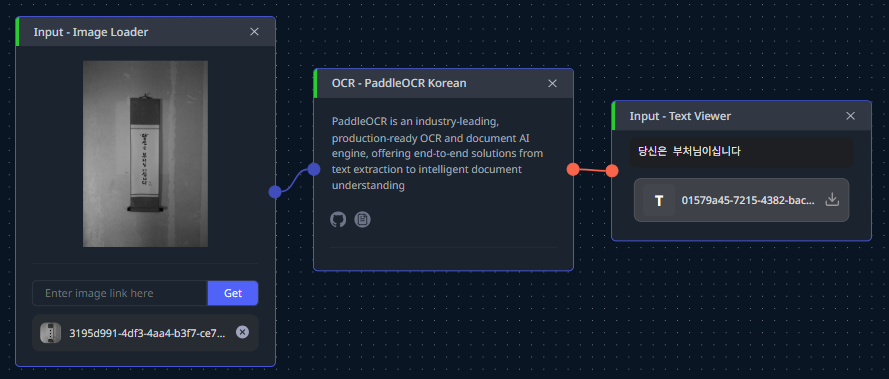Click the small image file thumbnail icon
Image resolution: width=889 pixels, height=379 pixels.
[x=50, y=333]
